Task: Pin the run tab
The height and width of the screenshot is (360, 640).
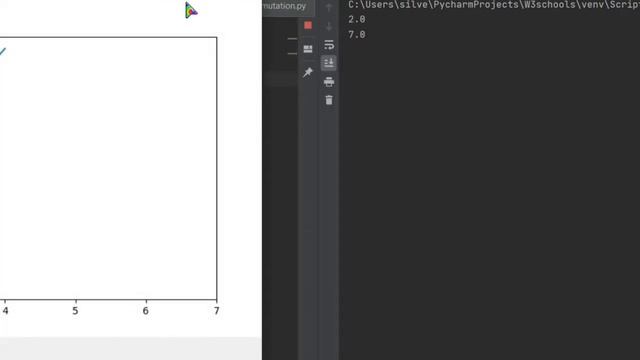Action: click(x=308, y=72)
